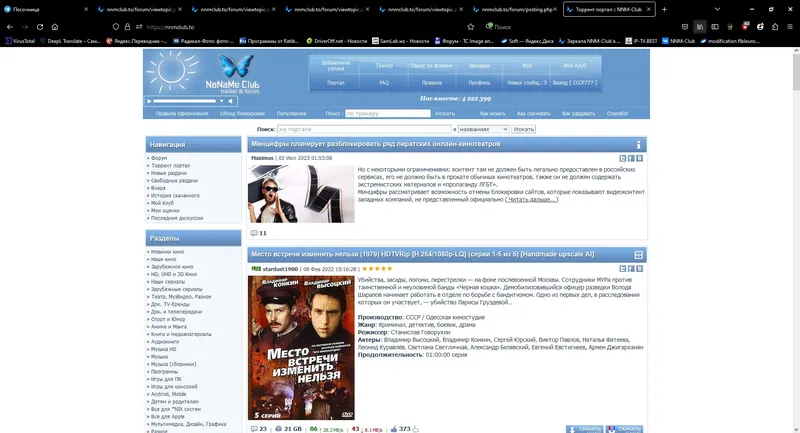Open the list all tabs dropdown arrow
This screenshot has height=433, width=800.
[717, 9]
